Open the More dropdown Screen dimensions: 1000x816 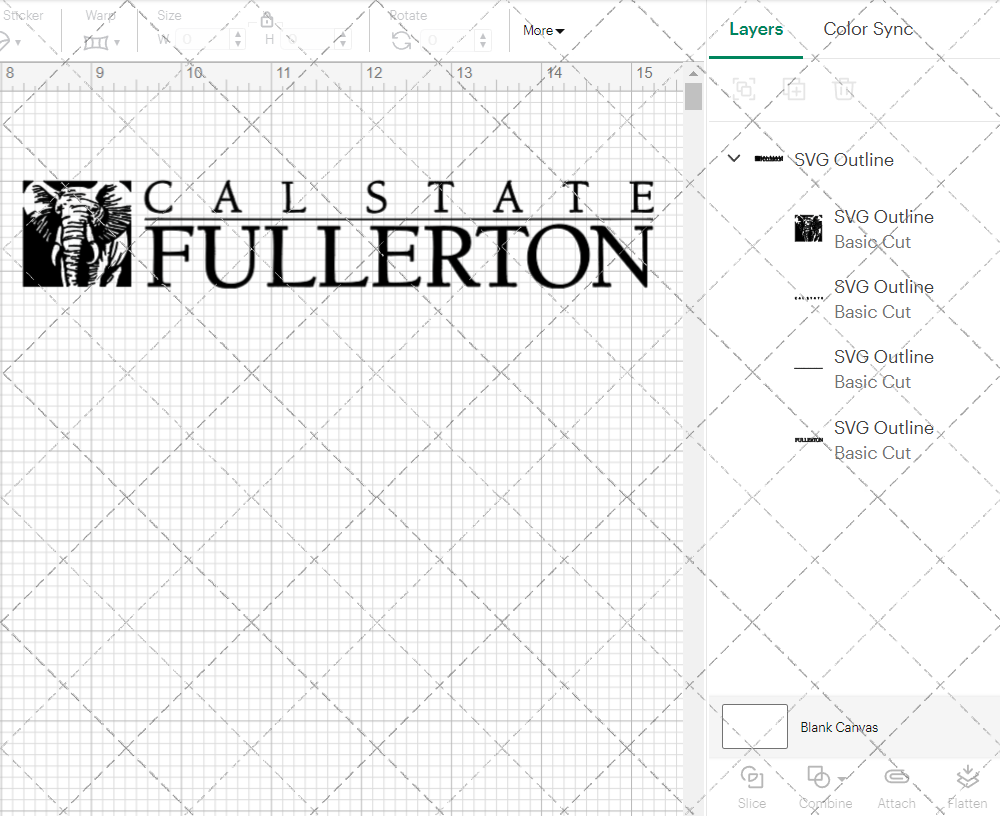[x=543, y=31]
